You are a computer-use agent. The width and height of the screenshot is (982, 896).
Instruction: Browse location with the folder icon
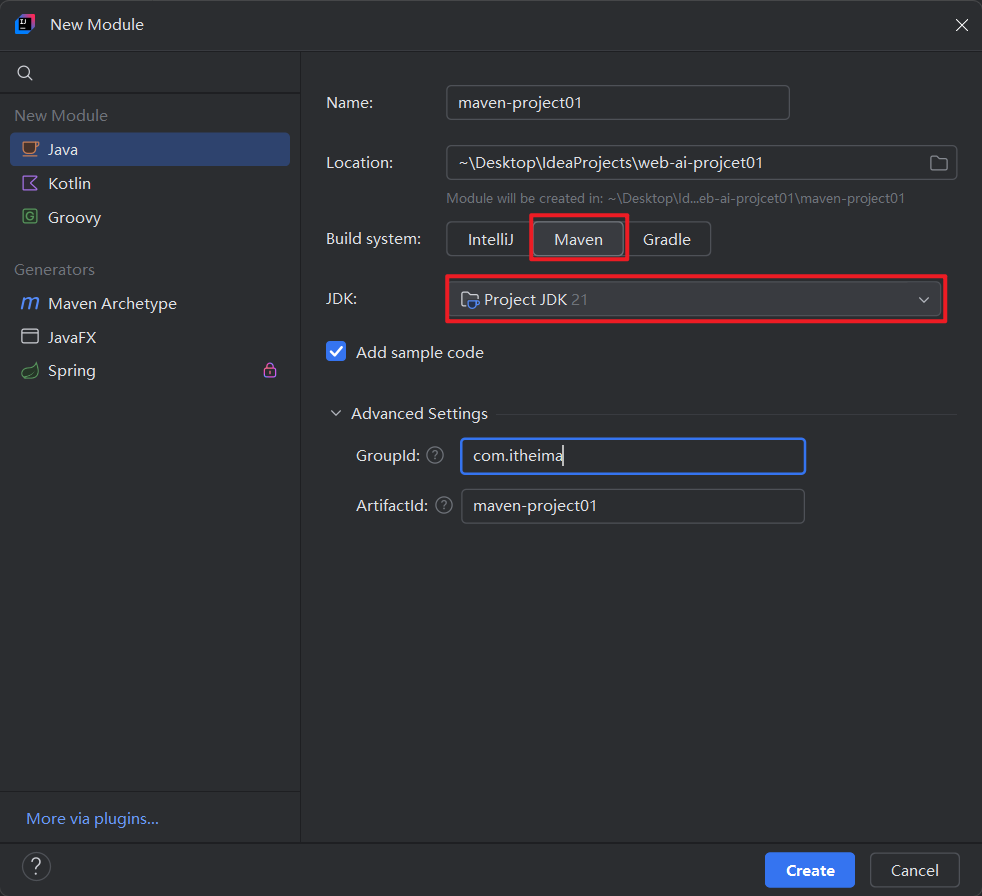pyautogui.click(x=938, y=163)
